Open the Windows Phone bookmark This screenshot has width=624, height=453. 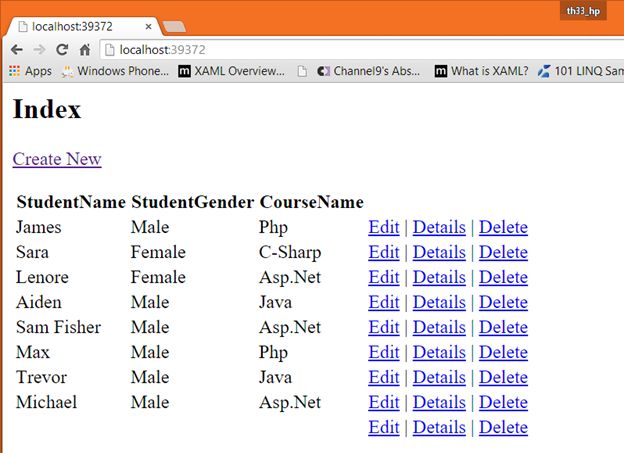116,71
